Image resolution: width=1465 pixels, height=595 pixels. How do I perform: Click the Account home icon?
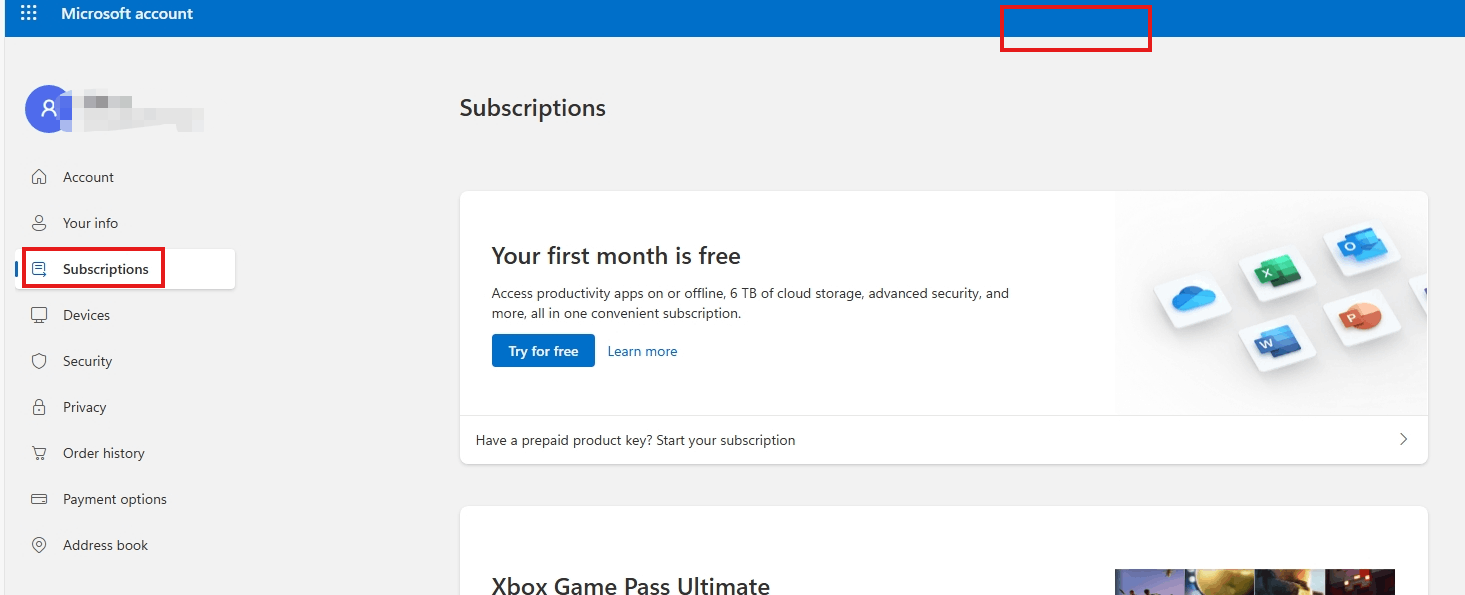pos(39,177)
